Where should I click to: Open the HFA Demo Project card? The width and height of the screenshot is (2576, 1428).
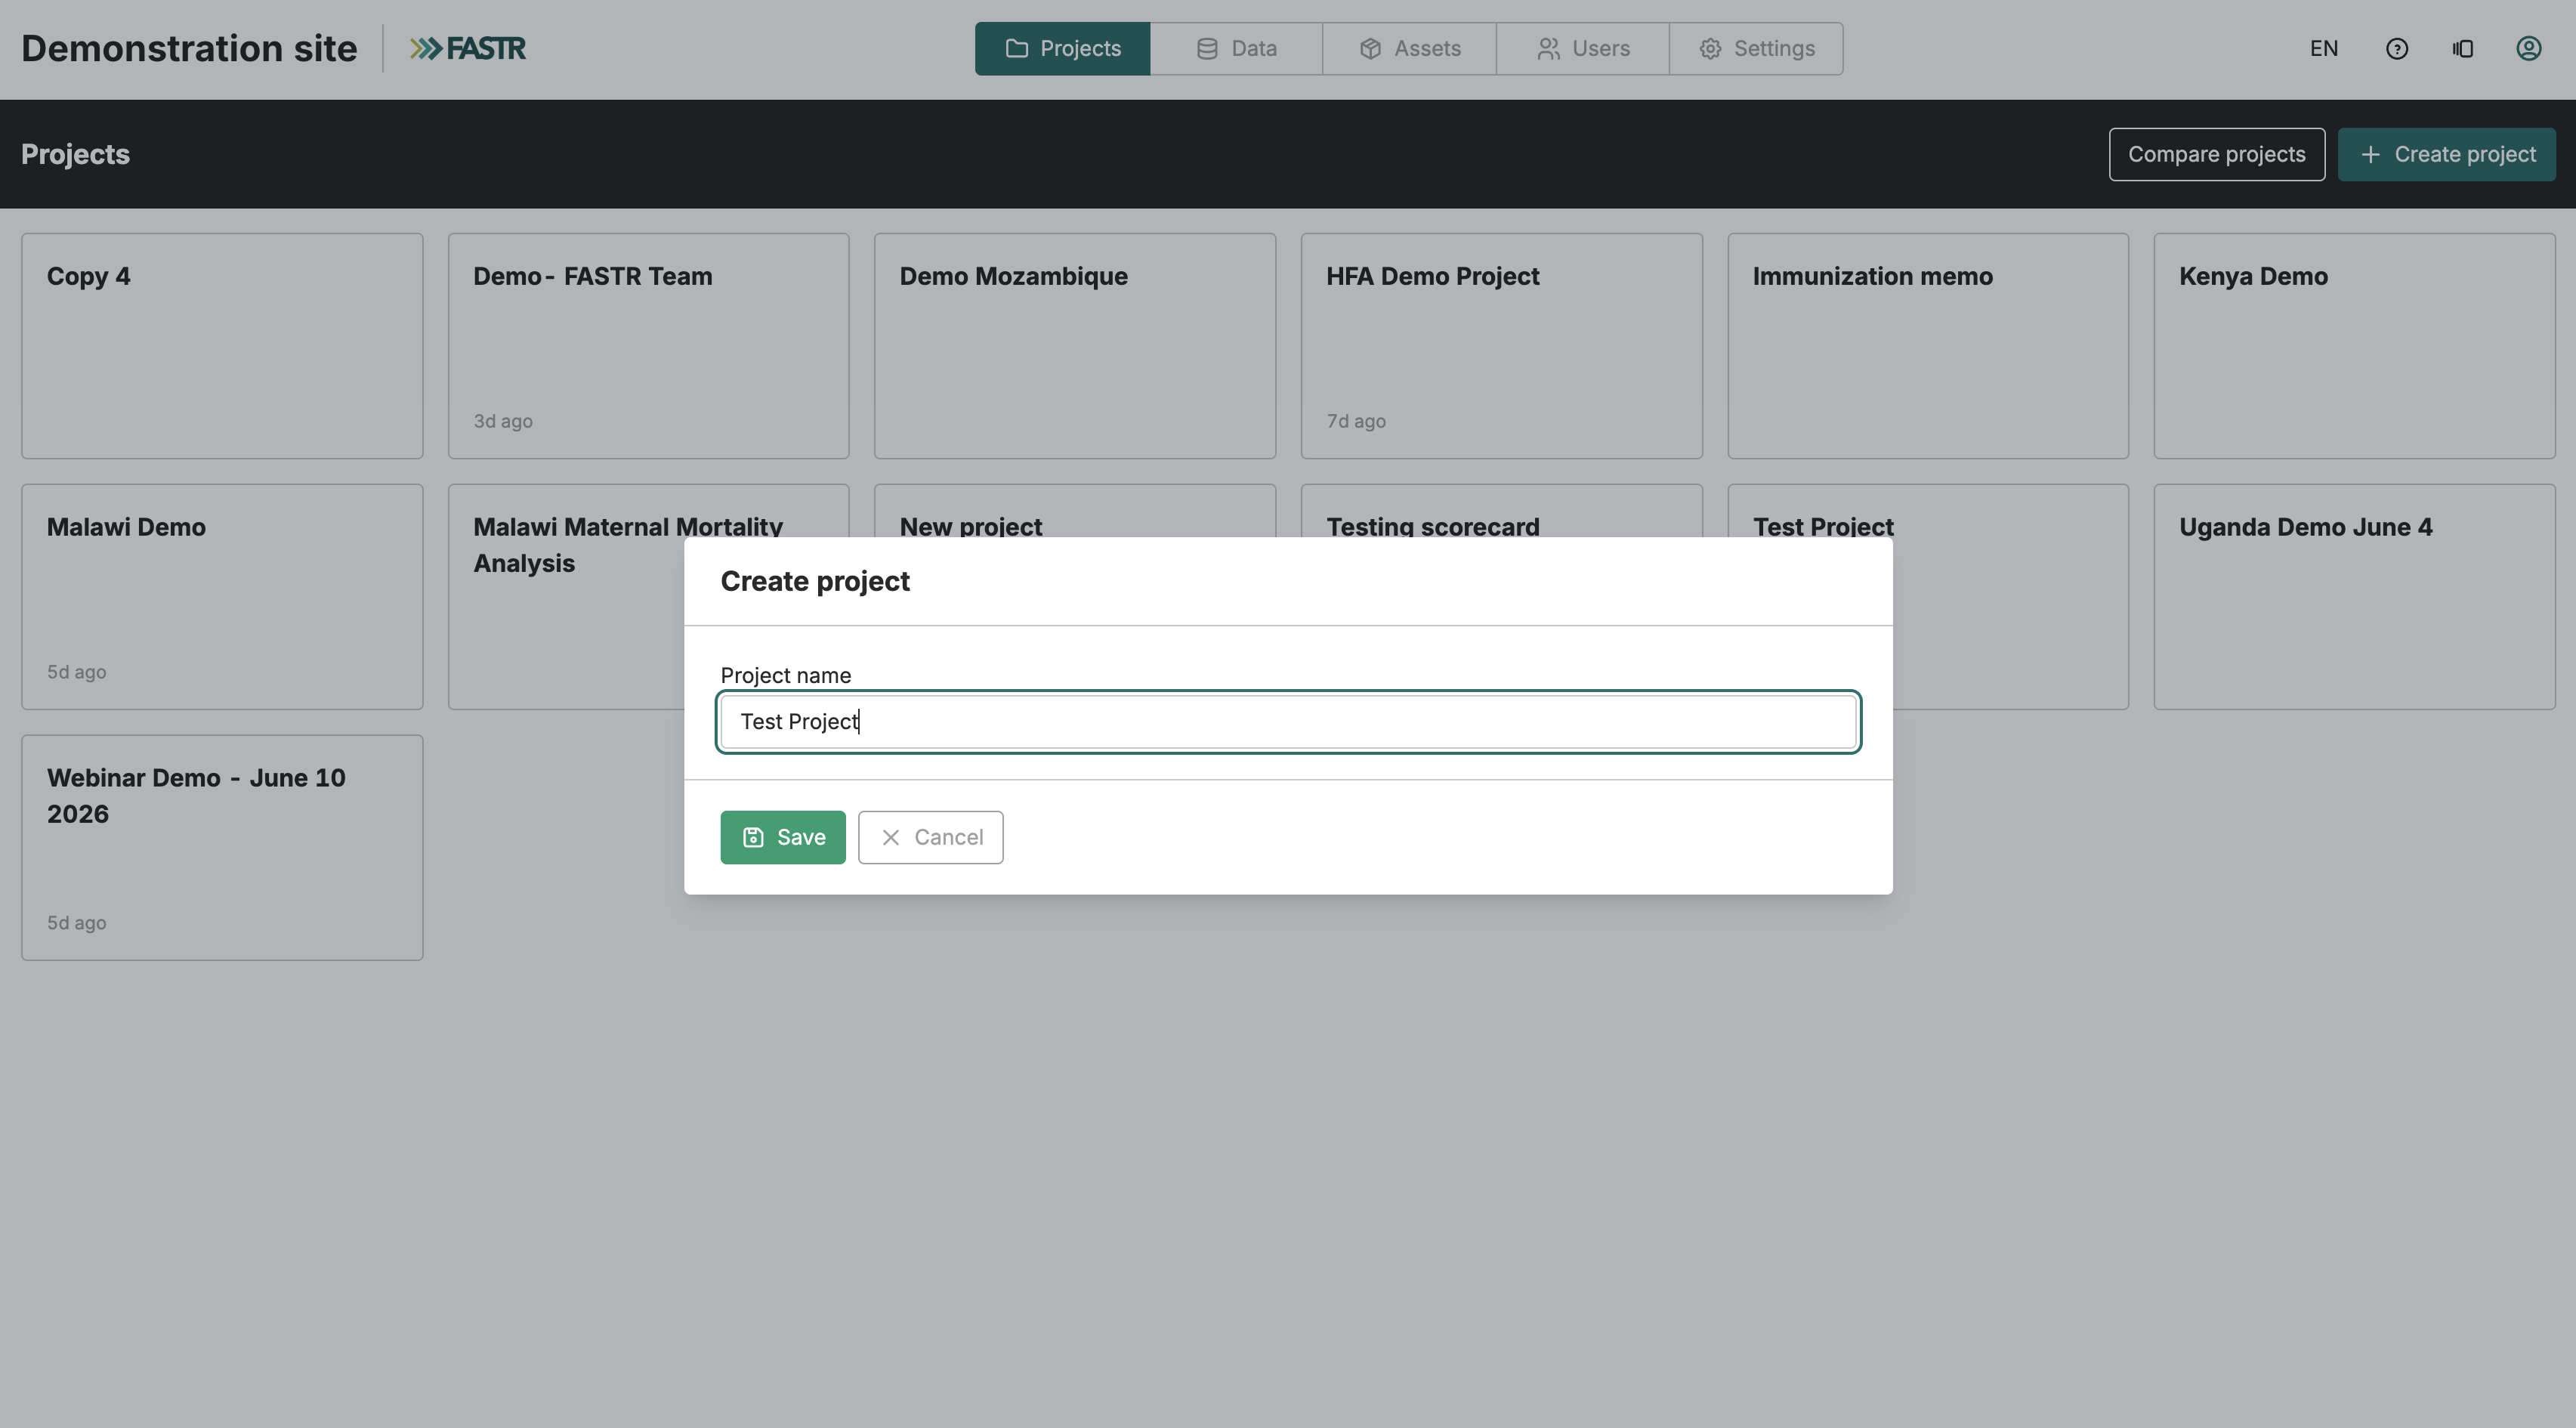[1501, 346]
